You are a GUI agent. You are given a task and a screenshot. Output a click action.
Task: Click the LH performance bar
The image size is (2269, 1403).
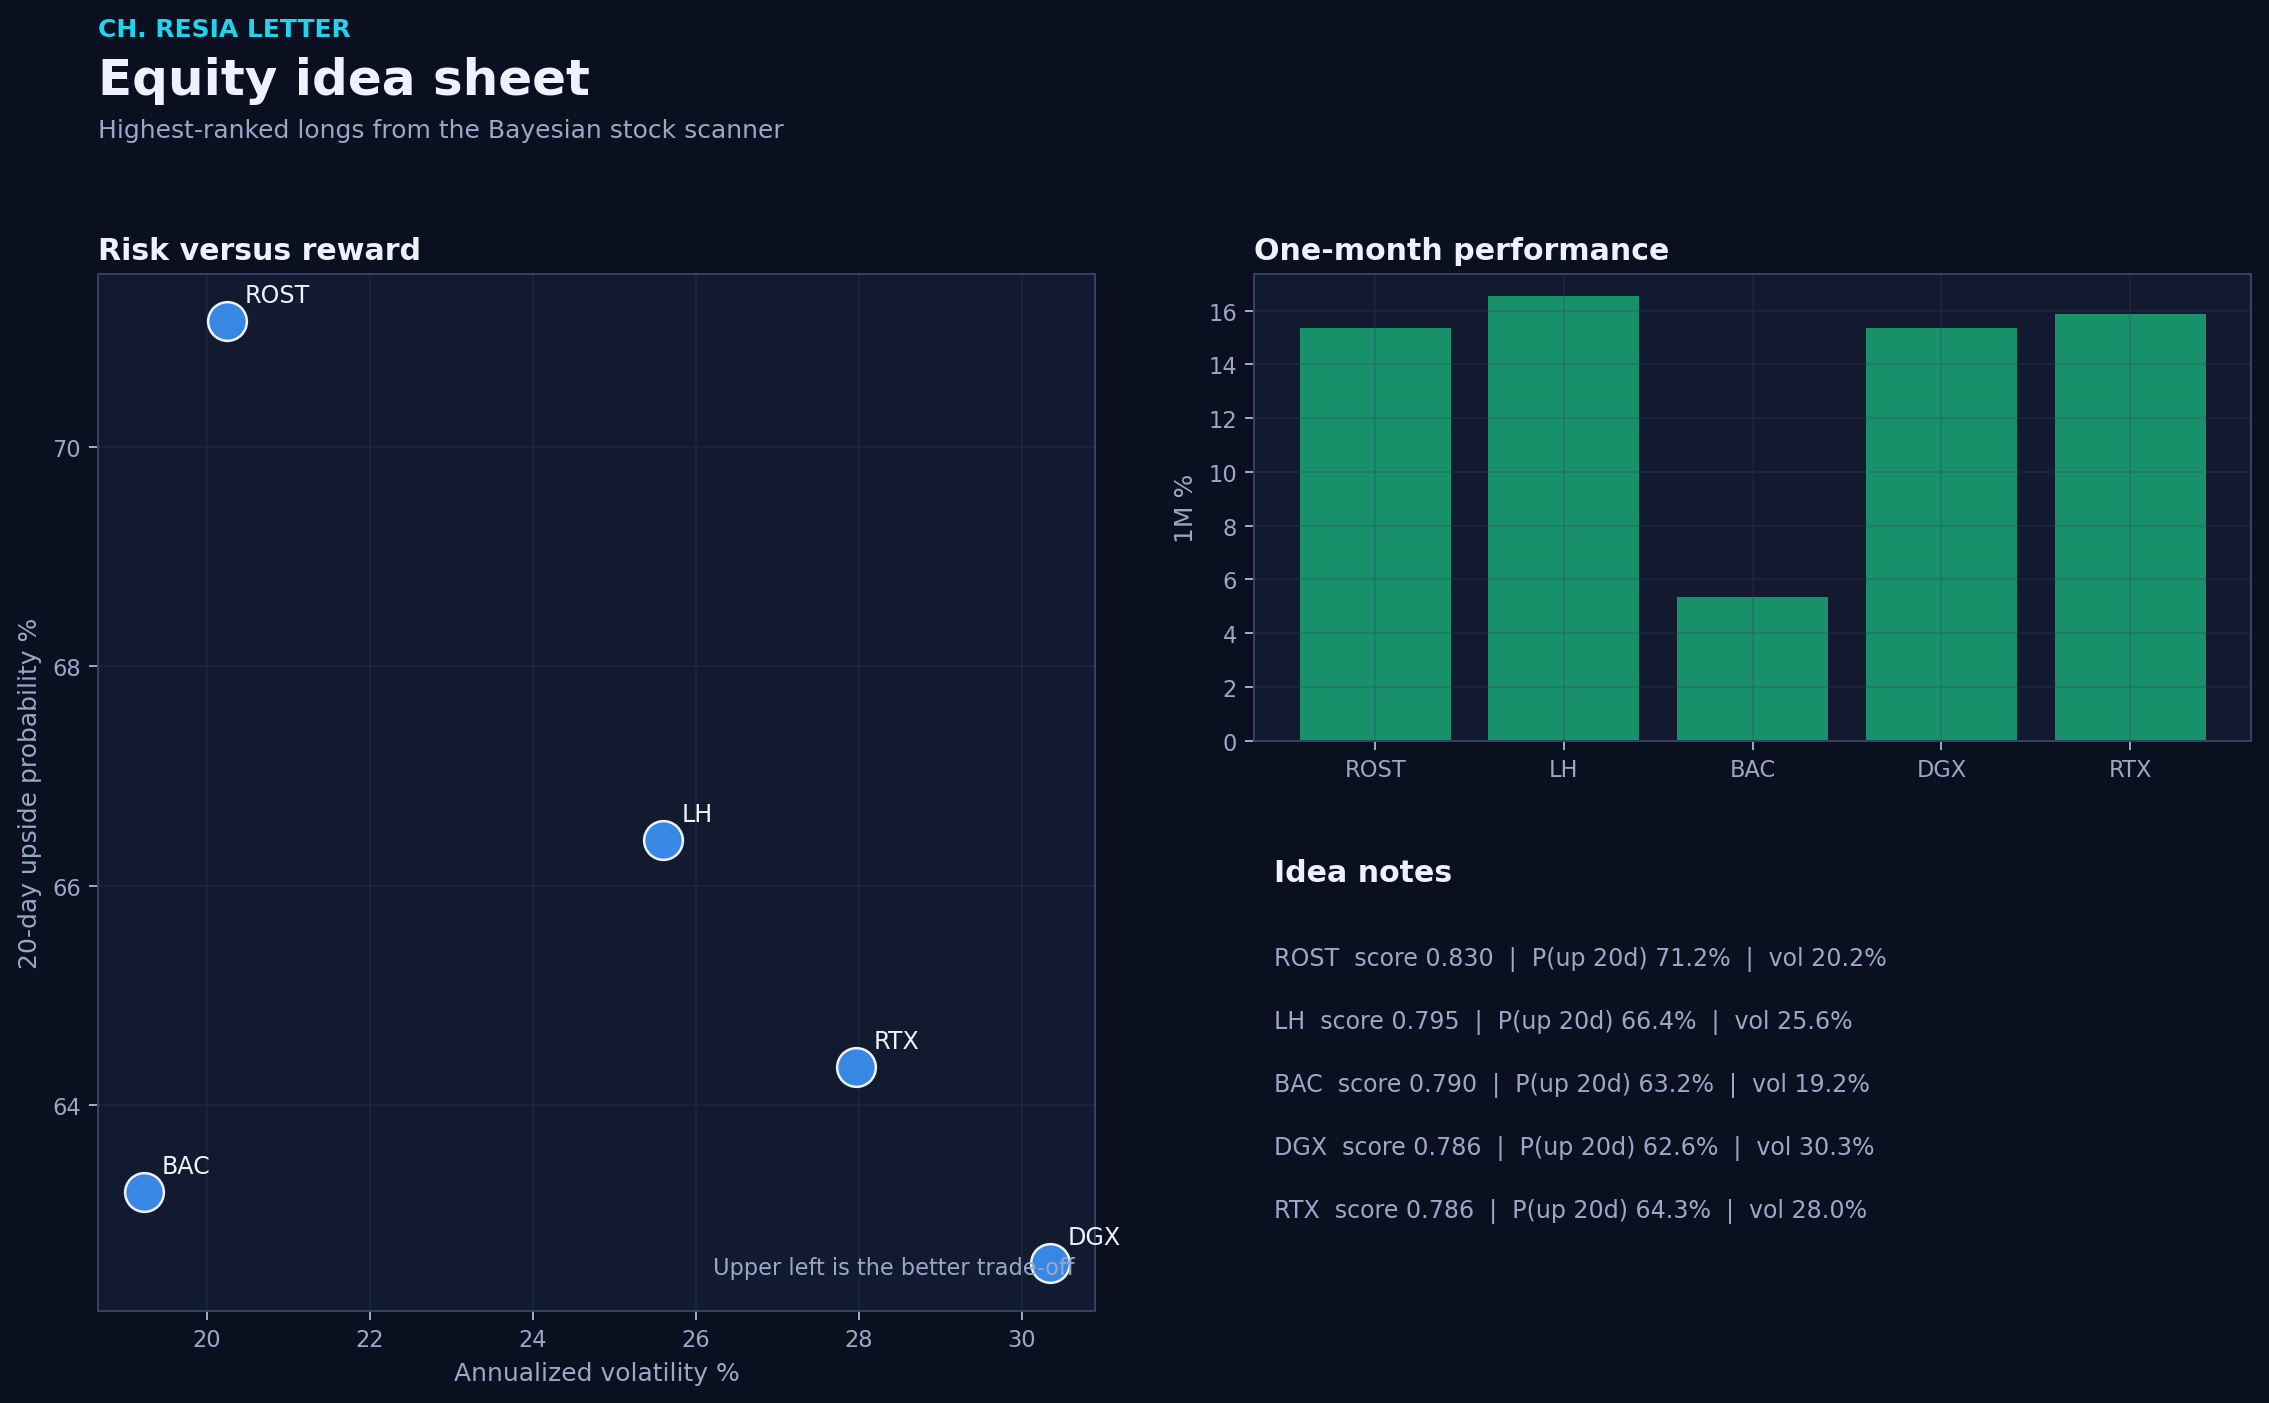click(1563, 518)
